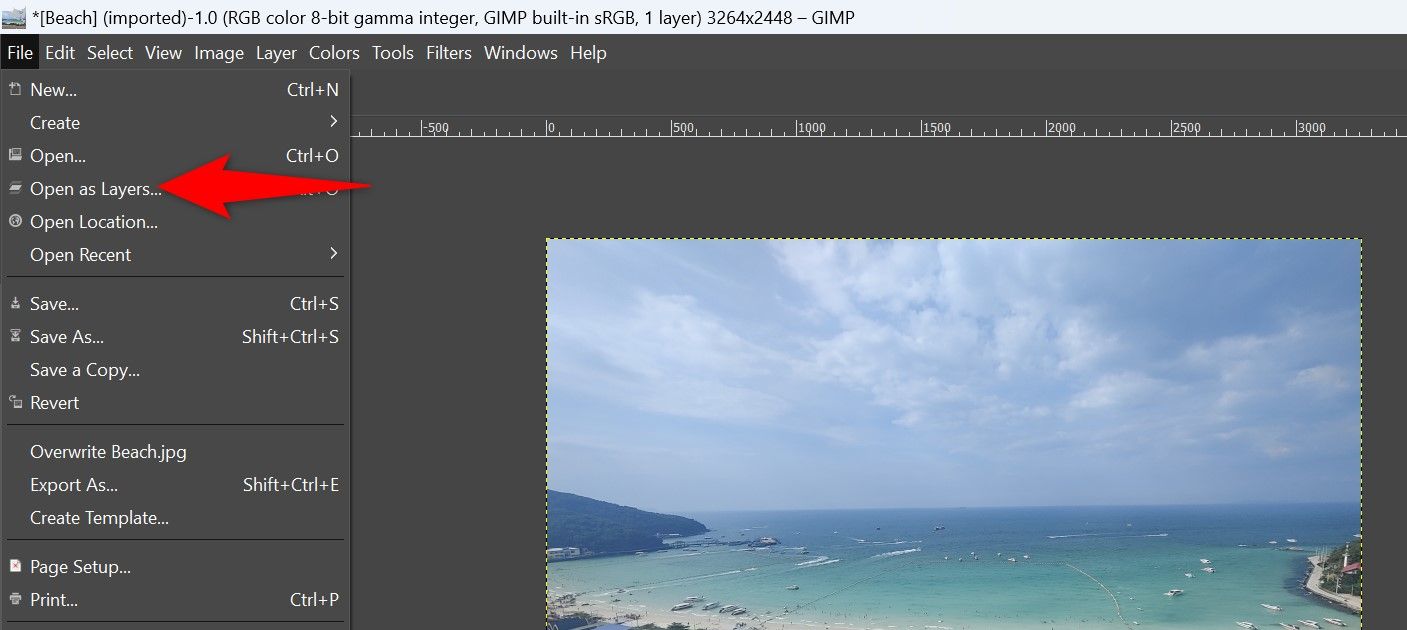Click the GIMP Wilber icon in the titlebar
Viewport: 1407px width, 630px height.
(14, 16)
